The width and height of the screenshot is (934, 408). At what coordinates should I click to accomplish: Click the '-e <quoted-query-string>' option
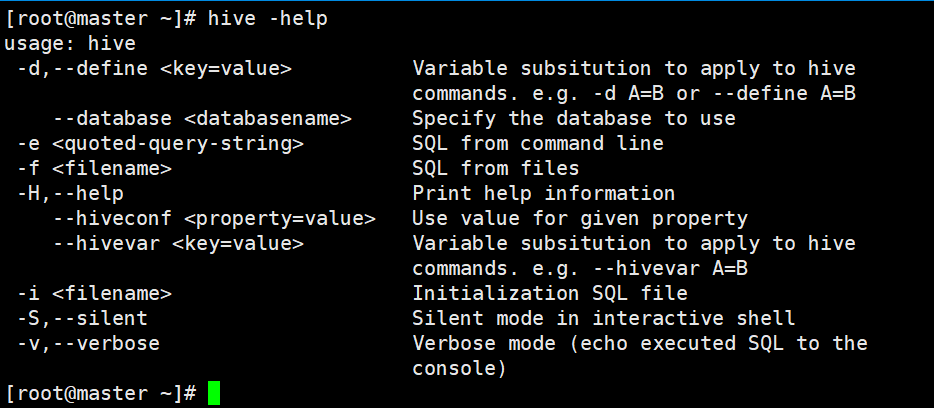pyautogui.click(x=160, y=143)
